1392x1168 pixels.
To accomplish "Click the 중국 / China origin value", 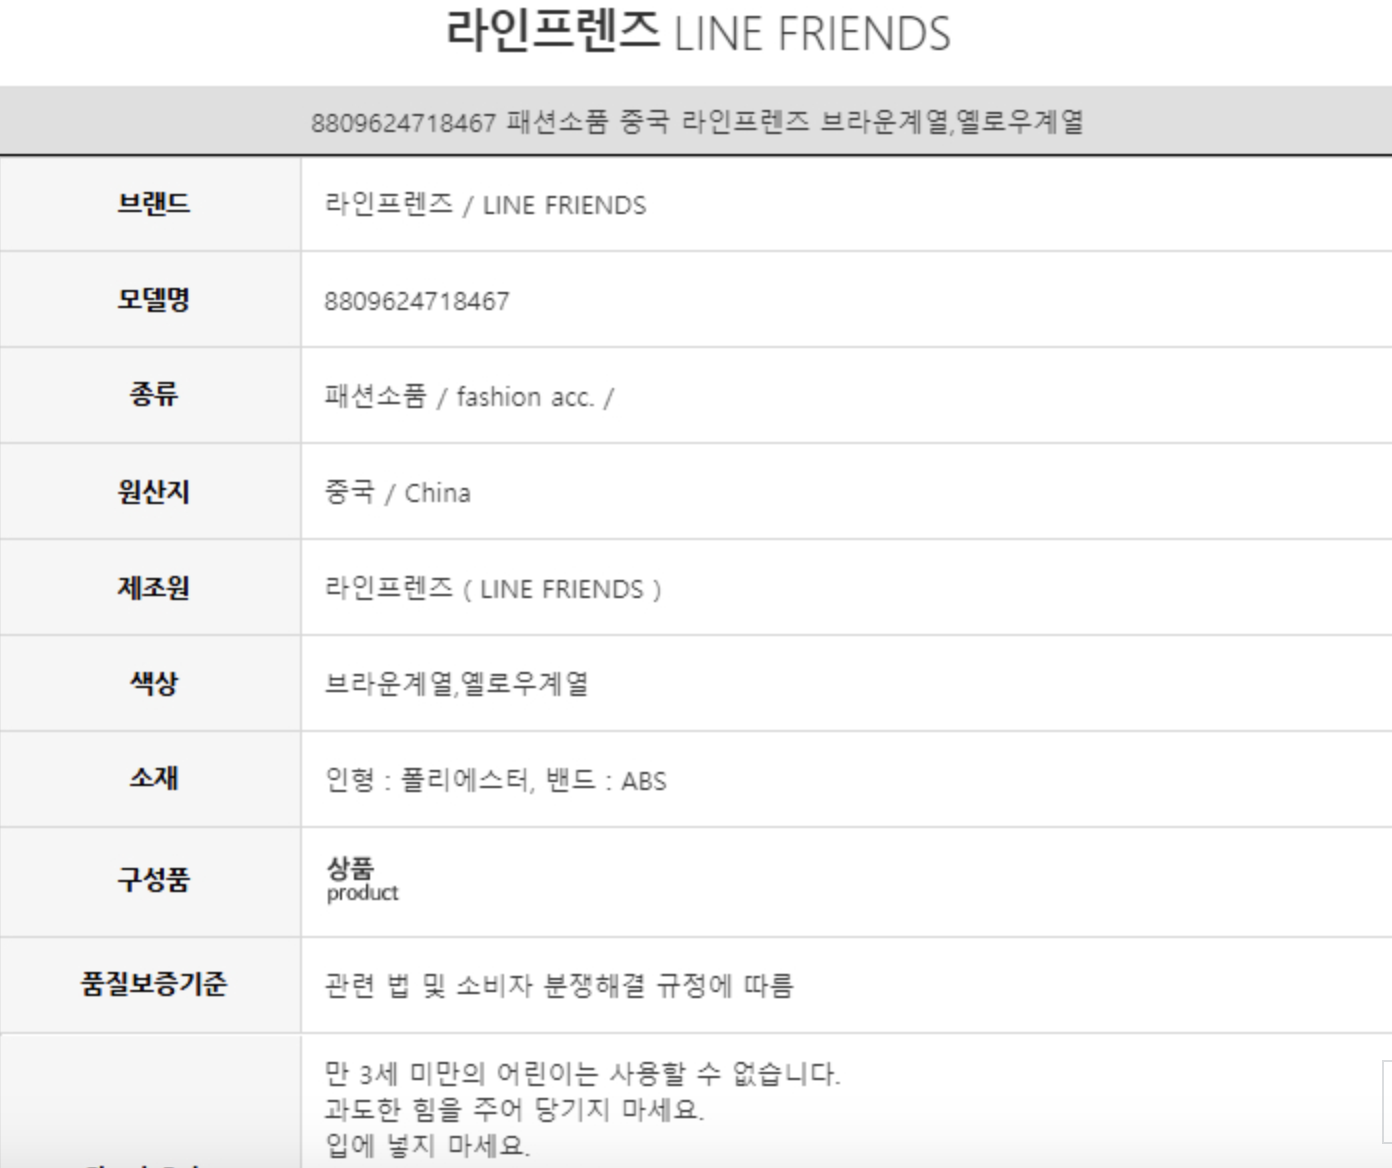I will point(397,493).
